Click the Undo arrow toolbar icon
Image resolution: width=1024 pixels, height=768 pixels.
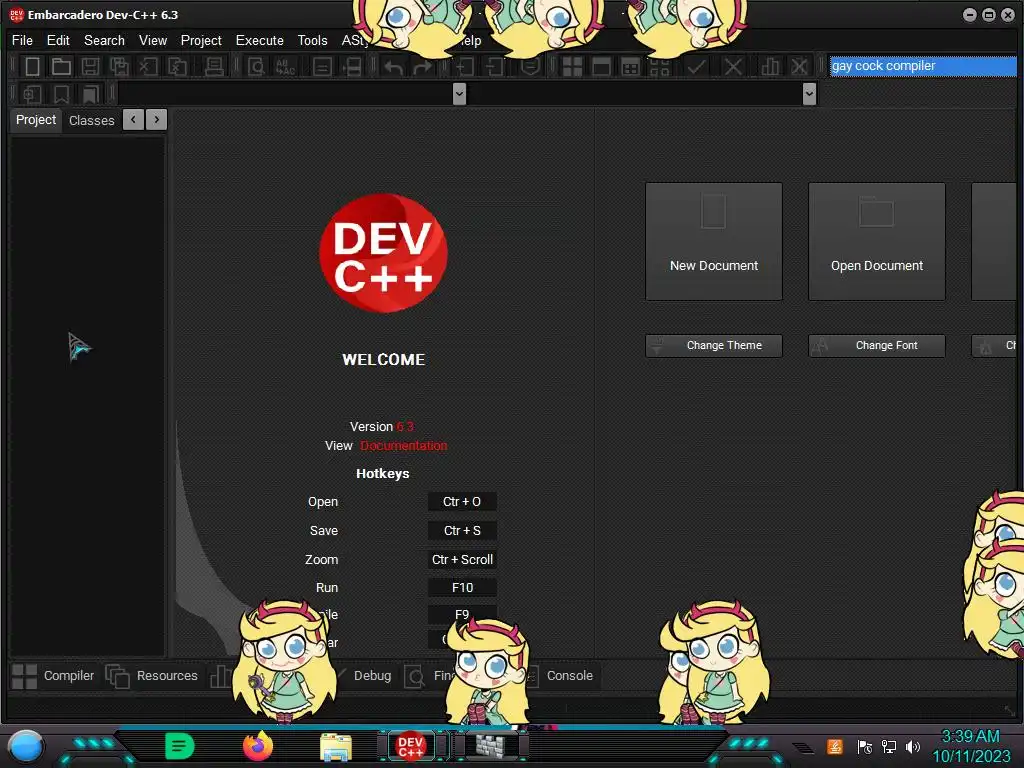click(x=393, y=67)
